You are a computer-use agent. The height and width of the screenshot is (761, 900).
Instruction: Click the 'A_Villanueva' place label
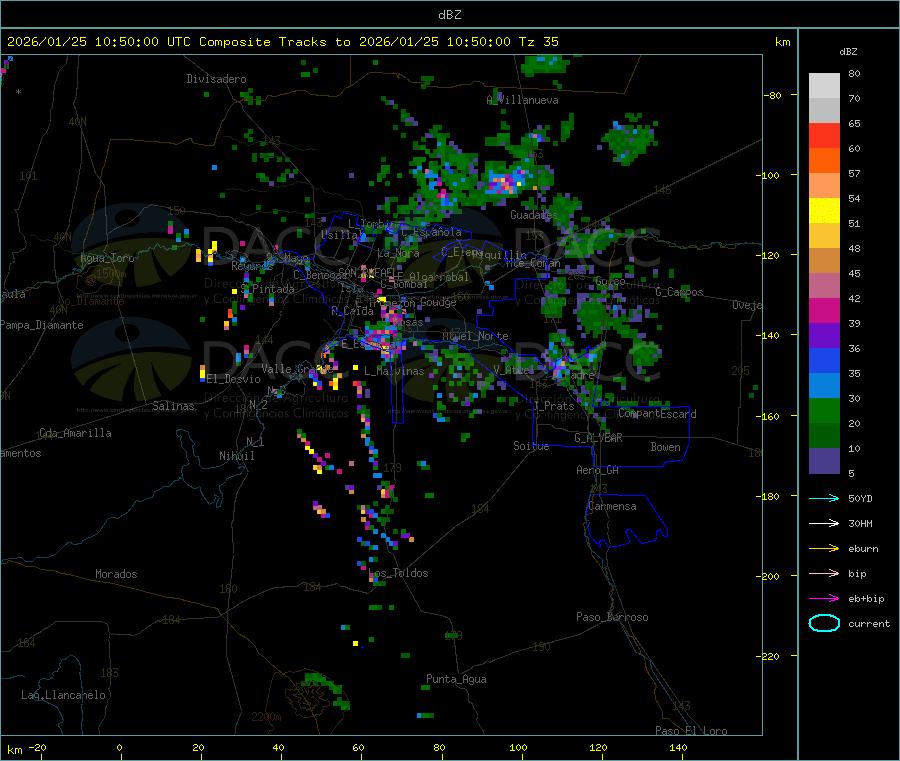pyautogui.click(x=522, y=100)
